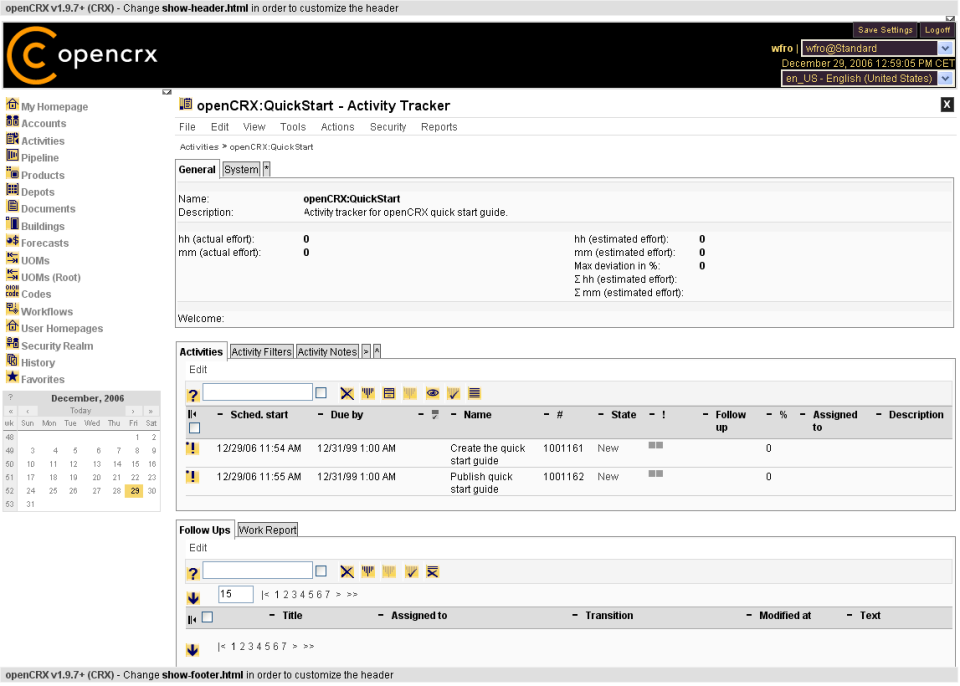Open the Products sidebar icon
This screenshot has width=960, height=686.
pyautogui.click(x=12, y=173)
